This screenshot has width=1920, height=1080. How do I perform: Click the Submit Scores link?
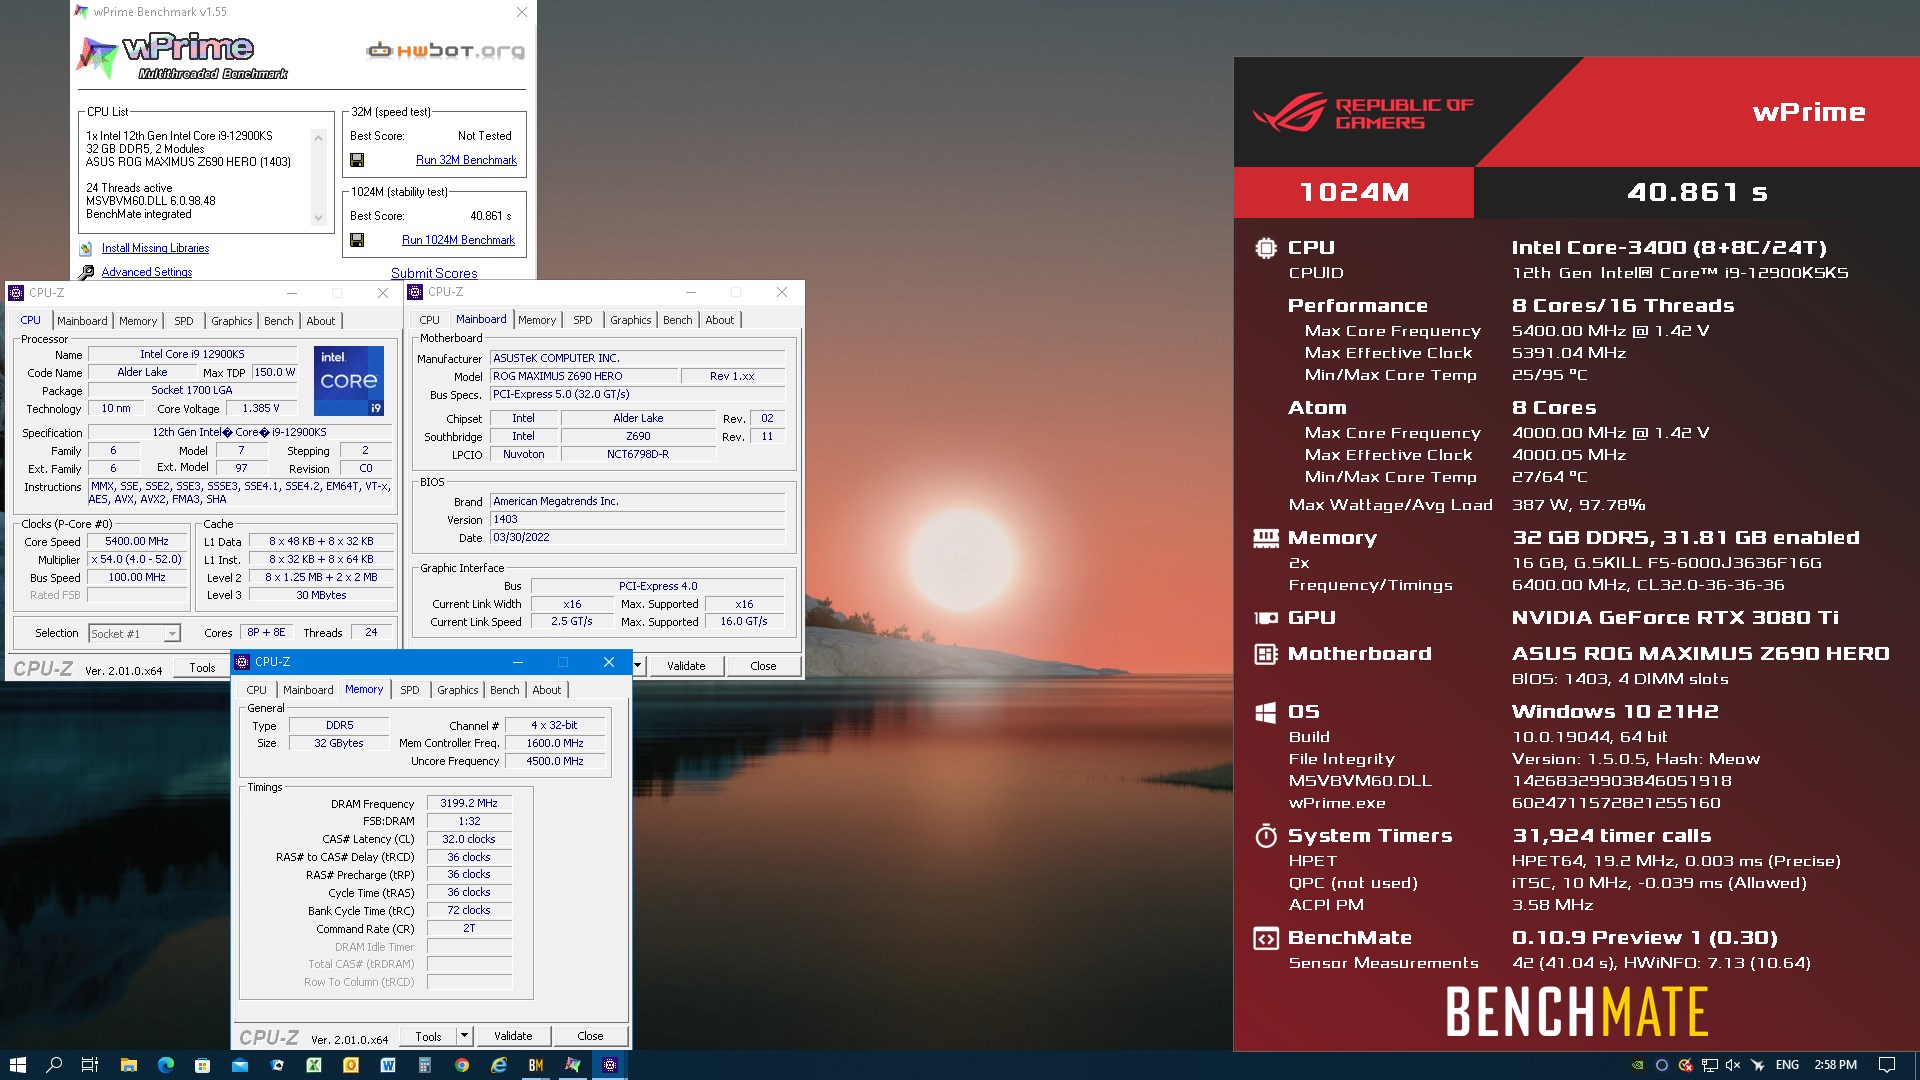point(434,273)
